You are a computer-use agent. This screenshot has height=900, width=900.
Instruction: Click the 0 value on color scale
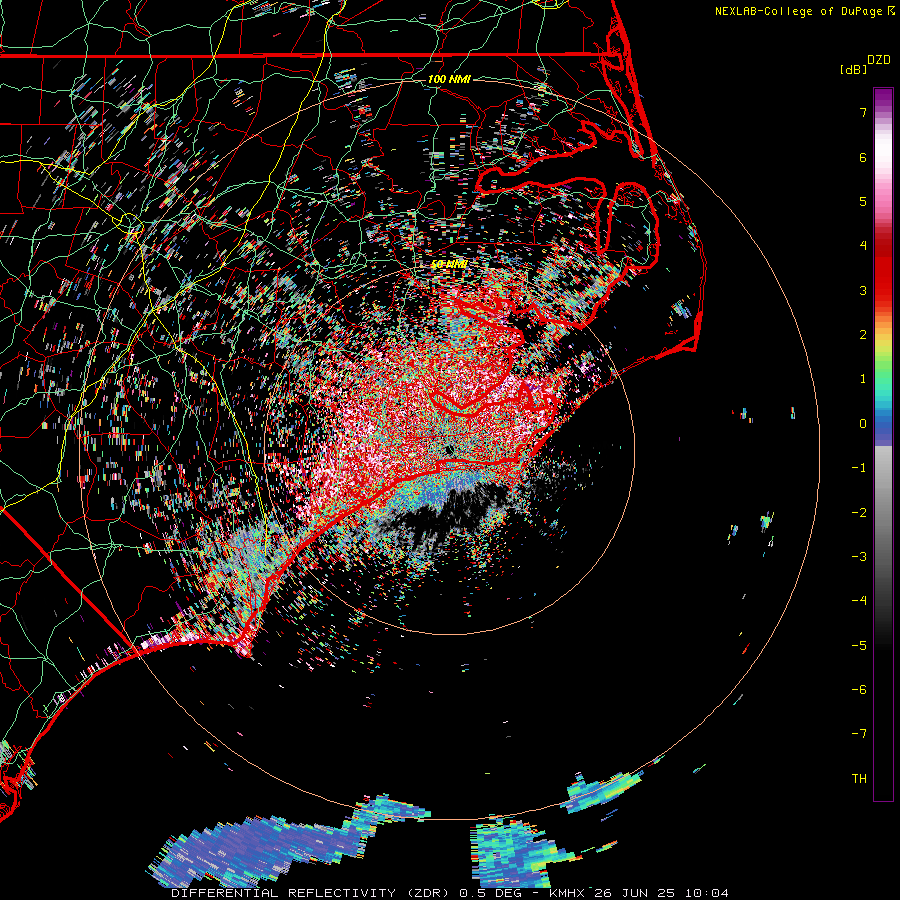[x=863, y=424]
